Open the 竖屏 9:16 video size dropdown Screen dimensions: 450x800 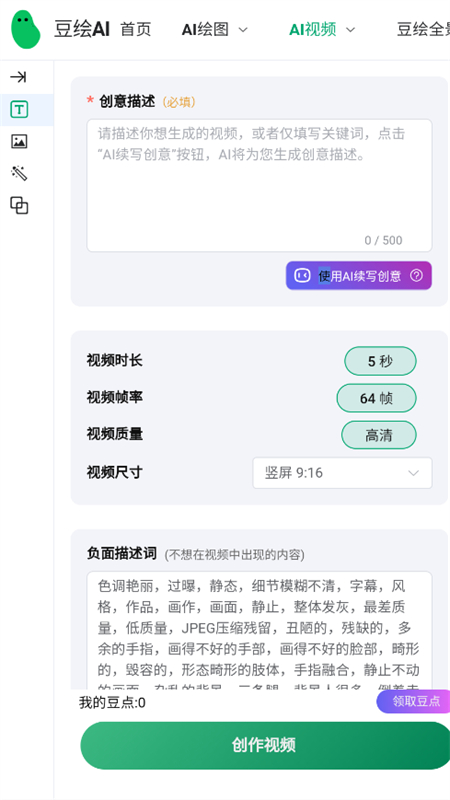point(342,472)
